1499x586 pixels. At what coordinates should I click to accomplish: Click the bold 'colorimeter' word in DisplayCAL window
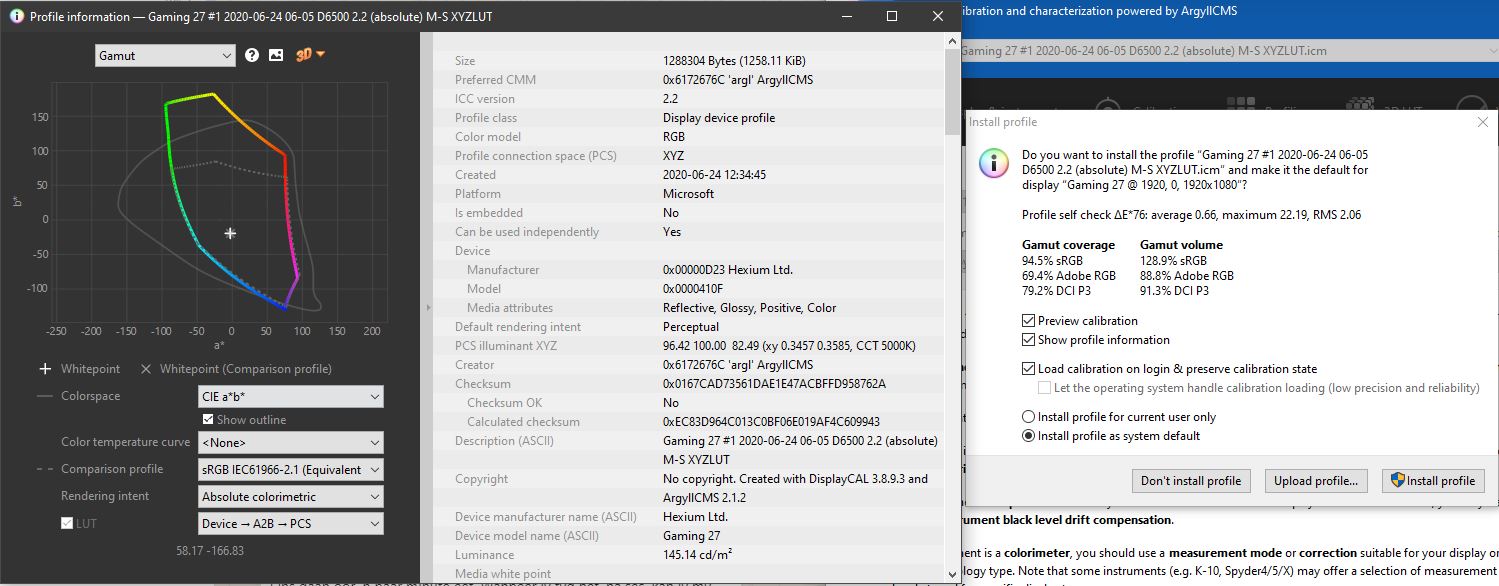click(1038, 553)
